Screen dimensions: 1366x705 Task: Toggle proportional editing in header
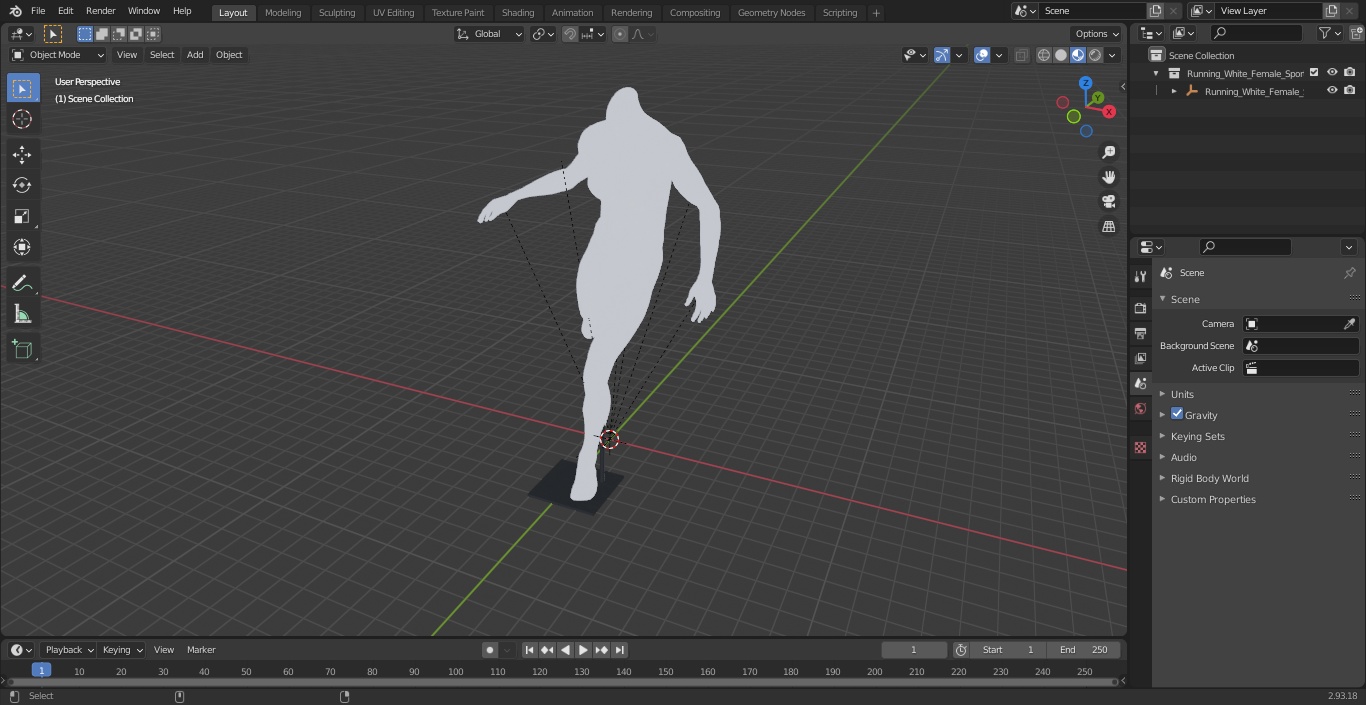620,34
